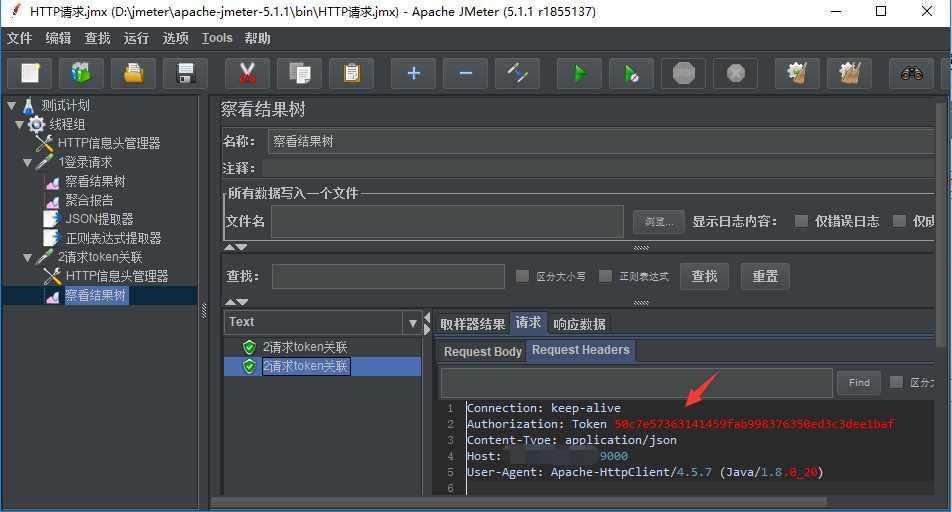Switch to the 请求 tab
The height and width of the screenshot is (512, 952).
(x=528, y=323)
